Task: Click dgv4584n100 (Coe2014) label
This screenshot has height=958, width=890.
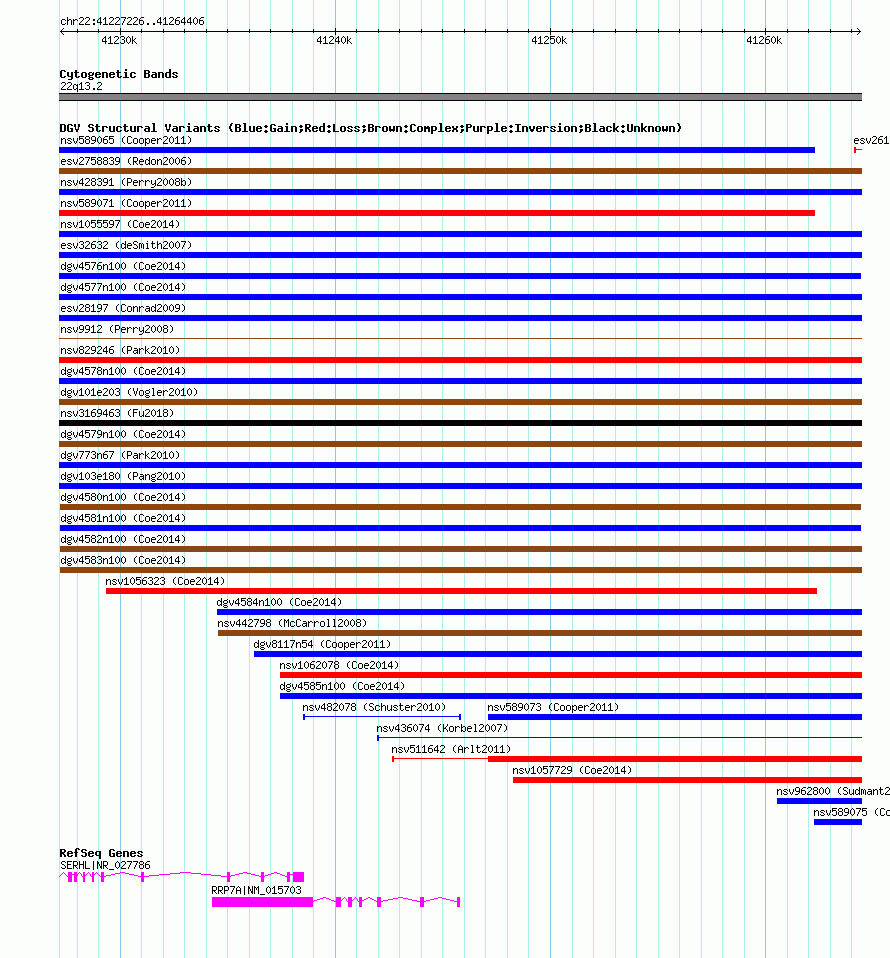Action: click(x=279, y=602)
